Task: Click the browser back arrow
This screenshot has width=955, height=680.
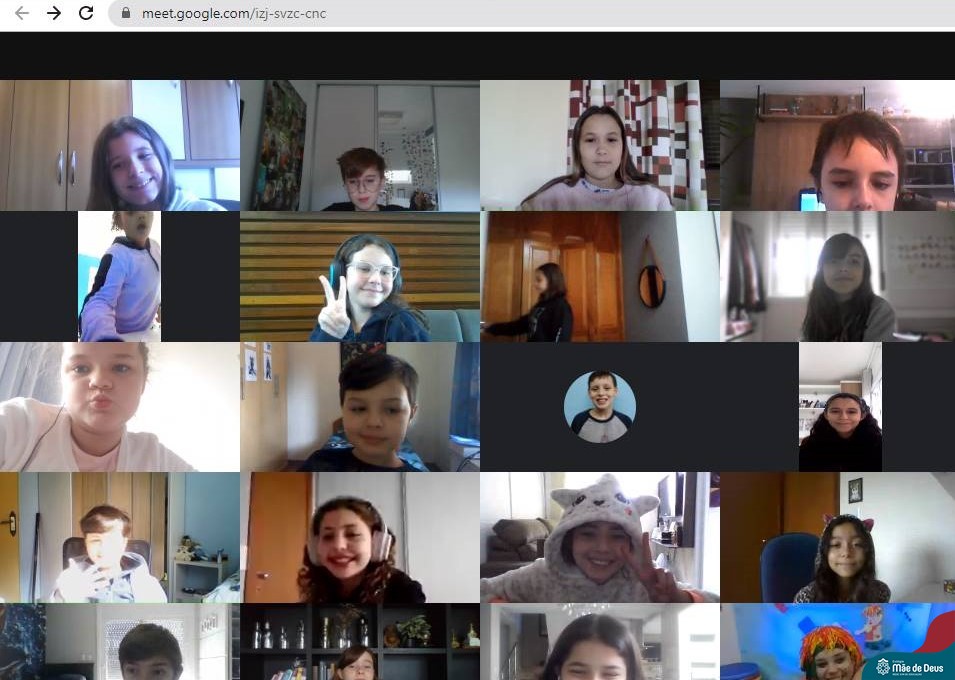Action: coord(21,13)
